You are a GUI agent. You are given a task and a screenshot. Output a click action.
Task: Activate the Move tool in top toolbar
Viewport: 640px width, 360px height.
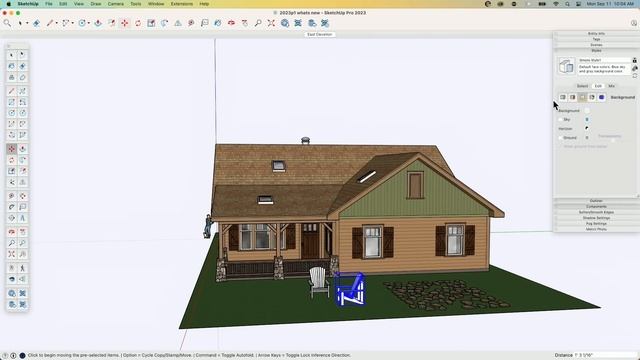point(124,23)
